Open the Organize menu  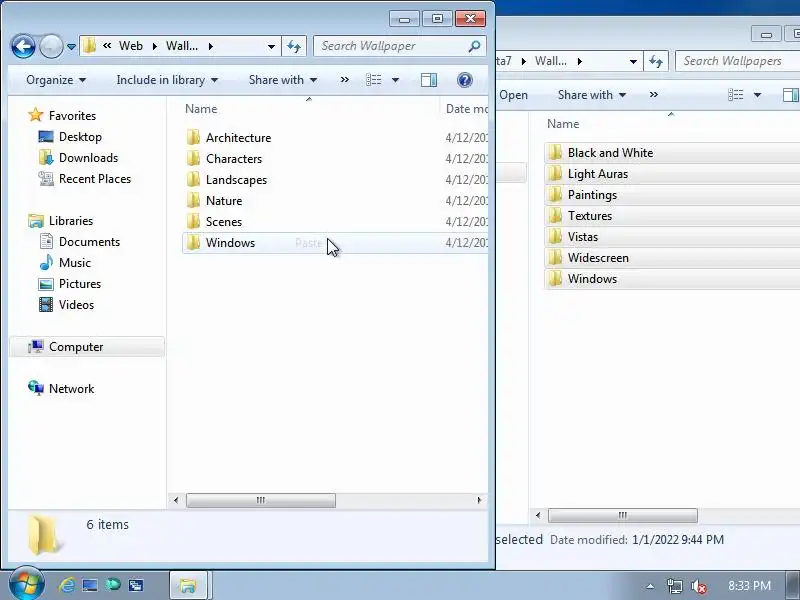tap(56, 80)
